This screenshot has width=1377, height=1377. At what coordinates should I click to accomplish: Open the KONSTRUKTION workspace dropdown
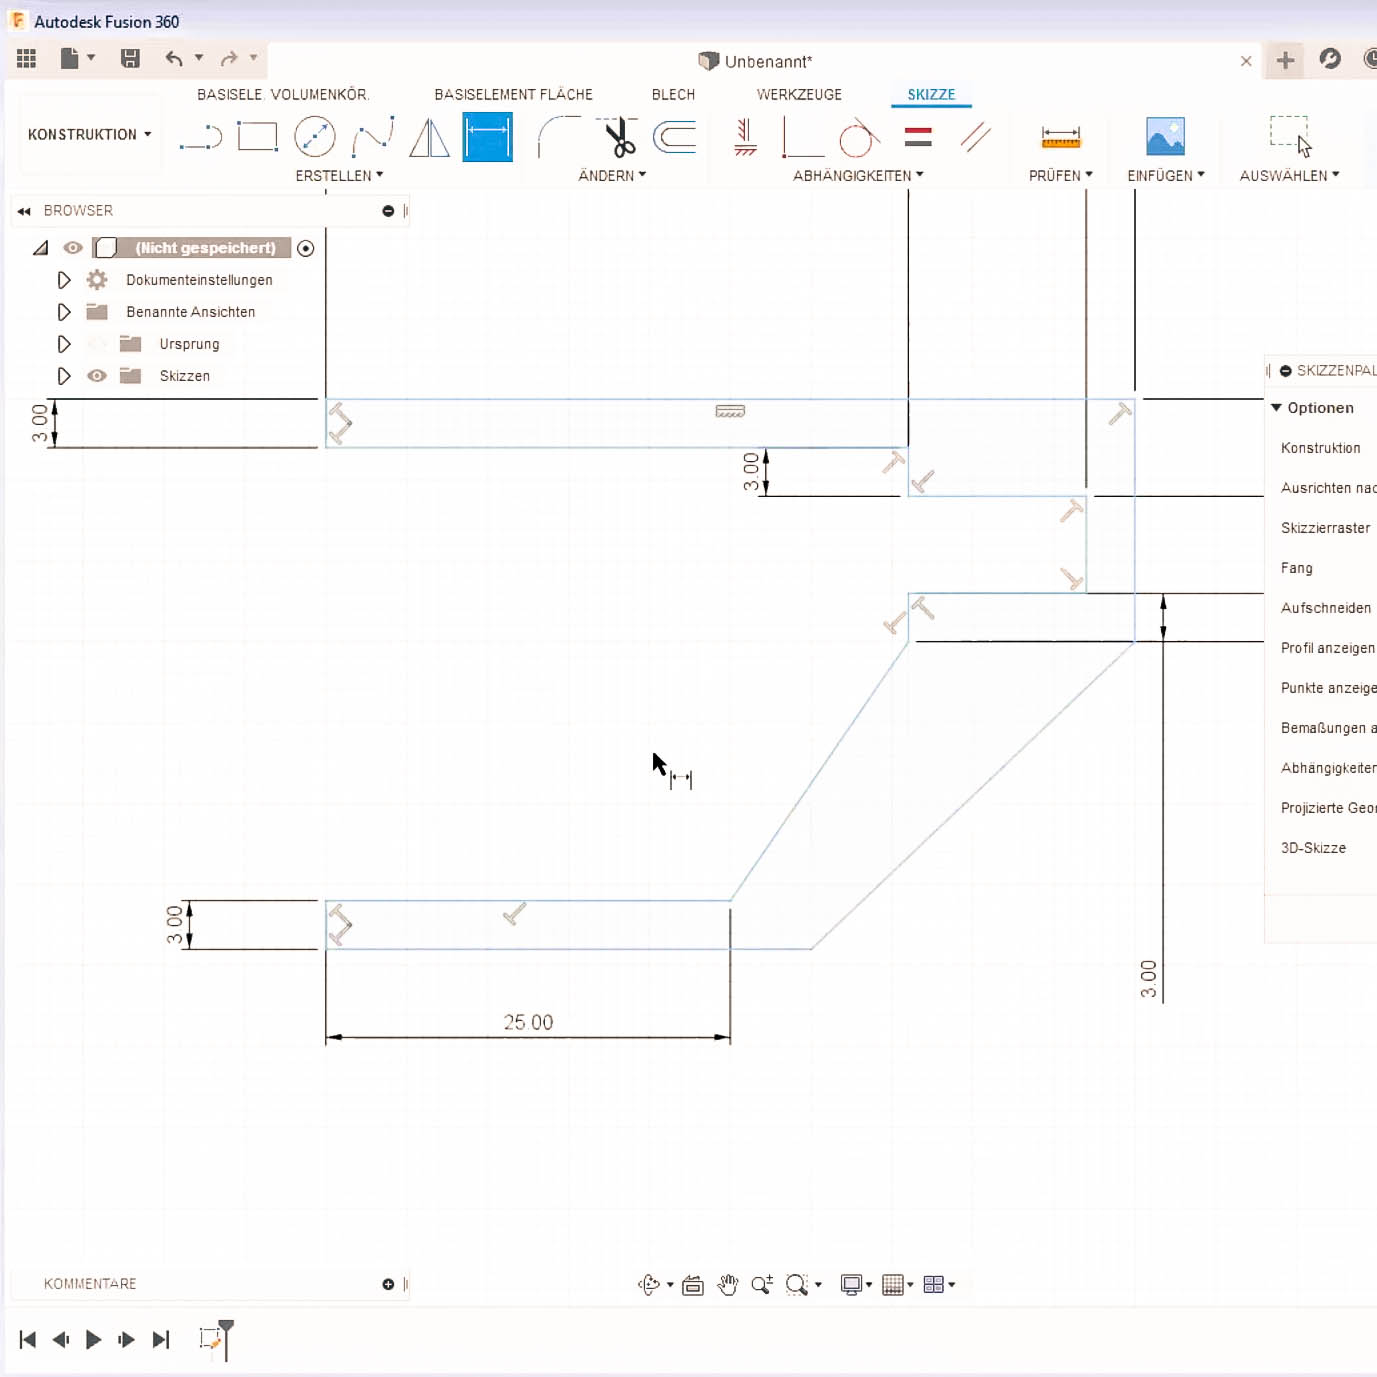pos(90,134)
